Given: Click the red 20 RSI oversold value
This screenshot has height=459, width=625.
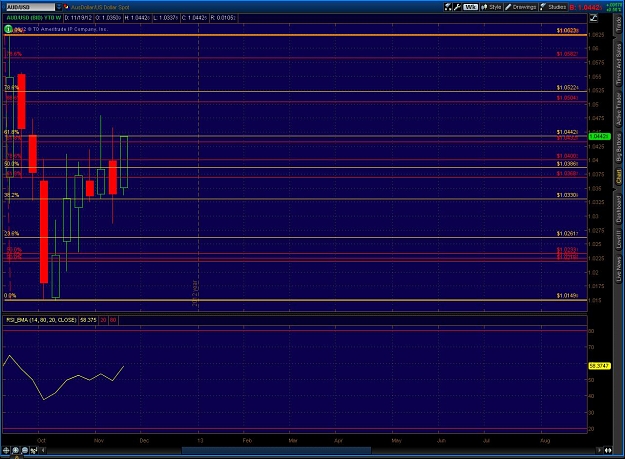Looking at the screenshot, I should [103, 320].
